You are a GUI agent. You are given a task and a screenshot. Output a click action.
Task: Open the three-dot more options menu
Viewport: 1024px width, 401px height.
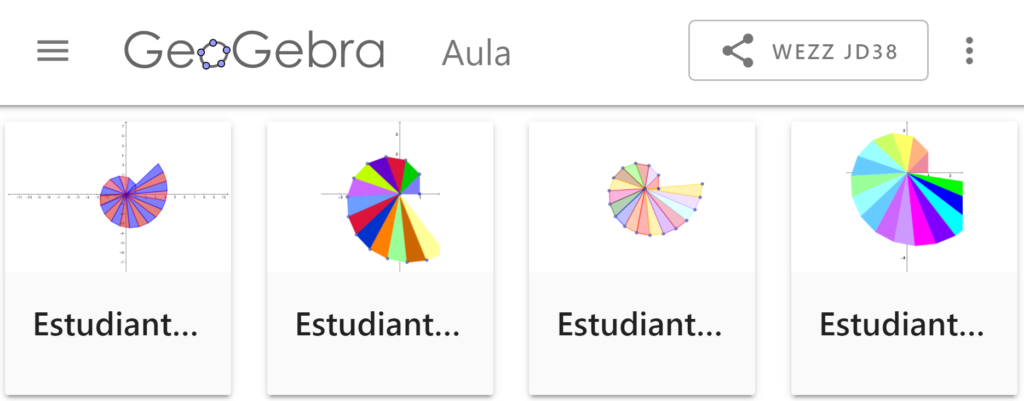968,51
